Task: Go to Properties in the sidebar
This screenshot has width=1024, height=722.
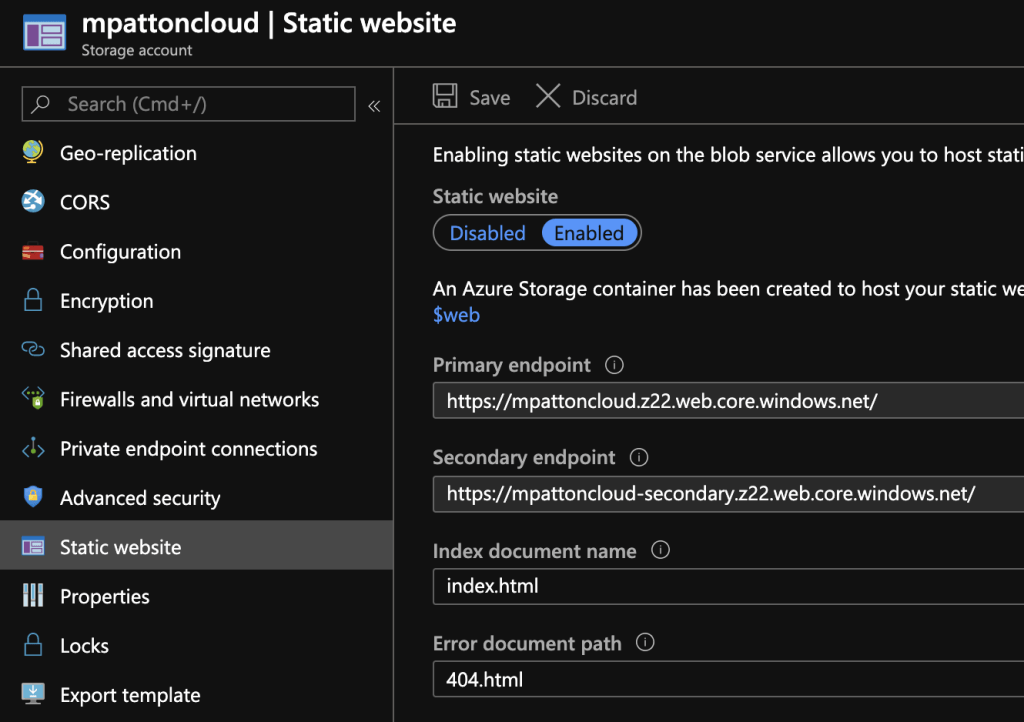Action: (104, 597)
